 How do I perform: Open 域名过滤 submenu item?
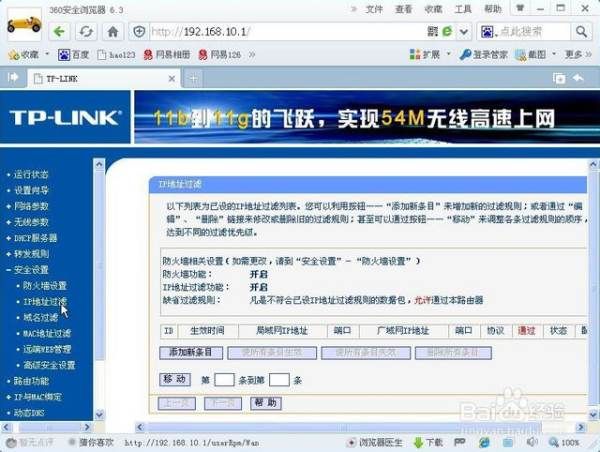tap(41, 317)
